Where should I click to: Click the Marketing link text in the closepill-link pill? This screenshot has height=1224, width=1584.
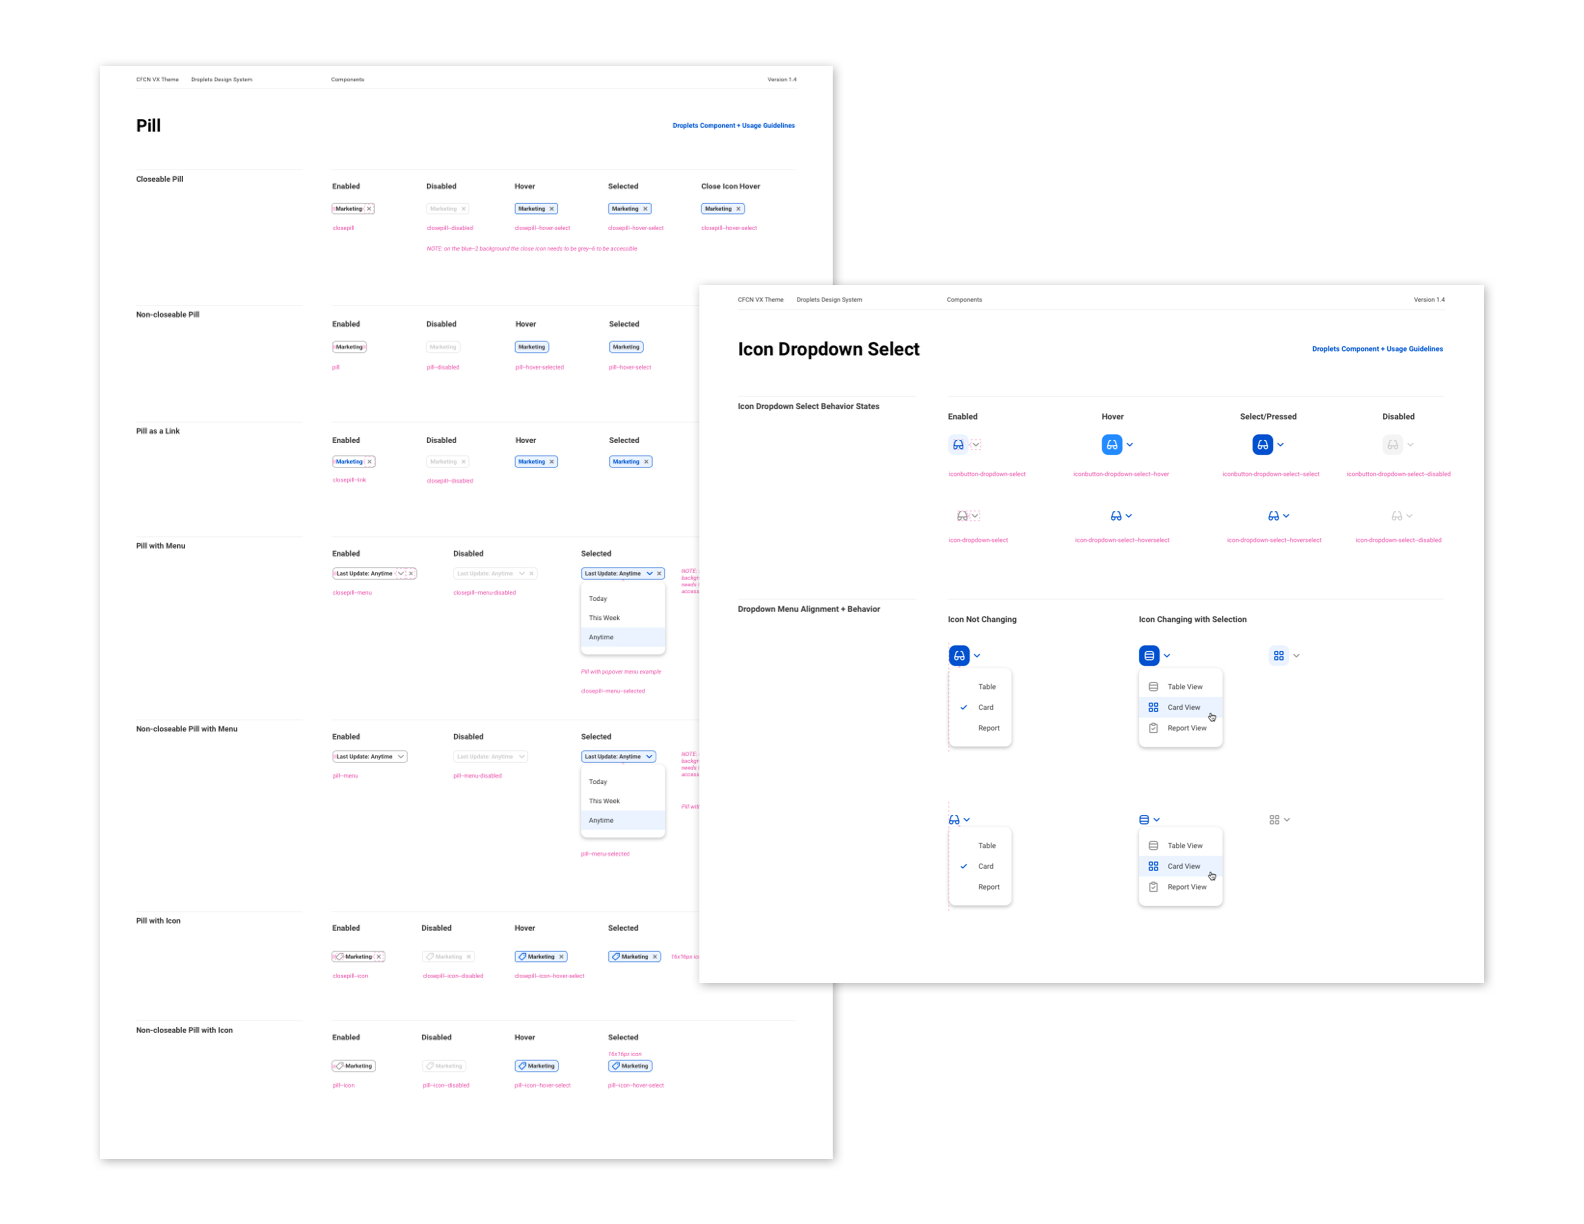tap(349, 462)
